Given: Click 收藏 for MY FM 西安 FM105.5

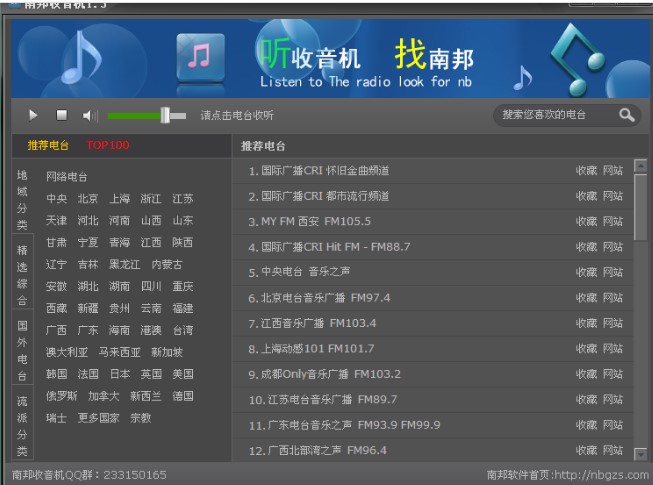Looking at the screenshot, I should tap(586, 222).
